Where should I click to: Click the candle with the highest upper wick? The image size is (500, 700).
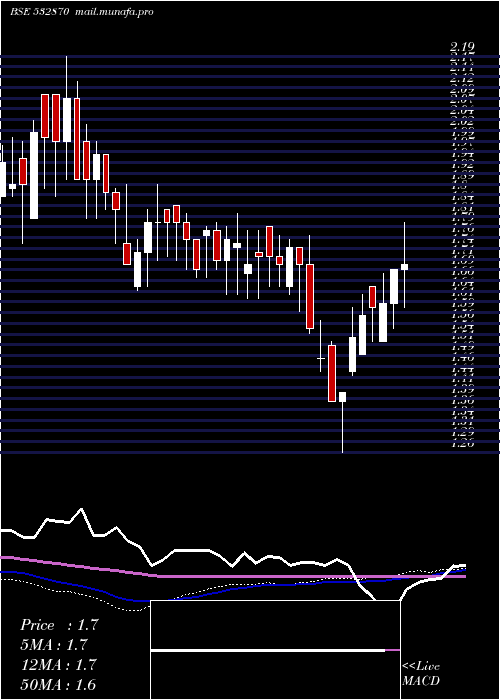(67, 120)
